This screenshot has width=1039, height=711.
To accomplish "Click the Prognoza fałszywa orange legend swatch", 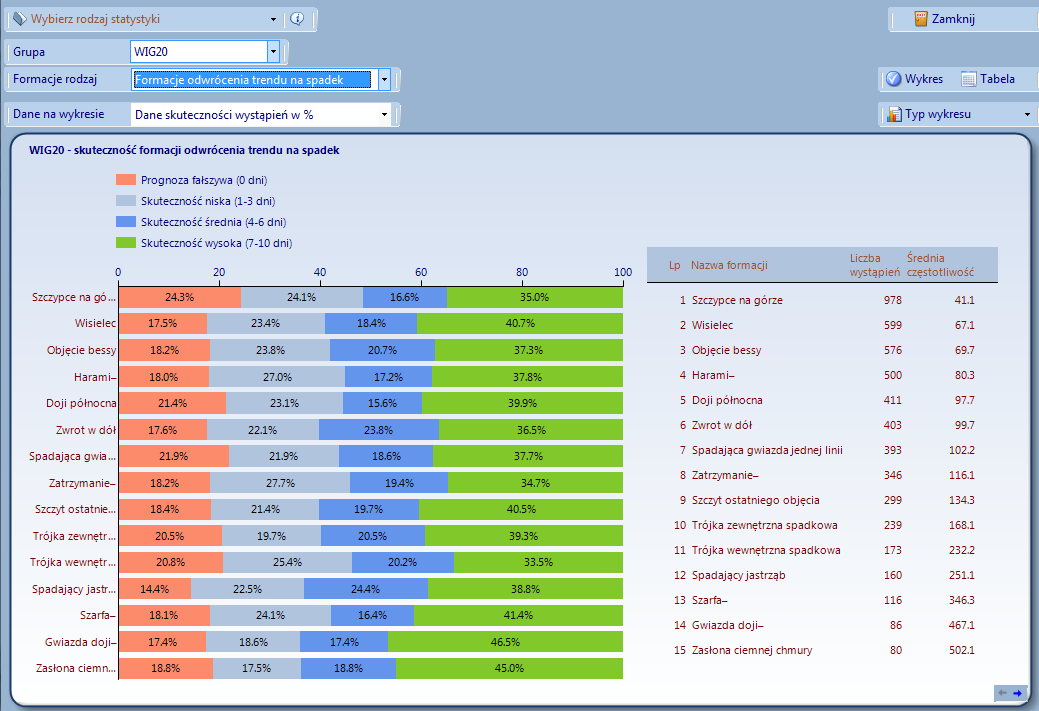I will (x=126, y=180).
